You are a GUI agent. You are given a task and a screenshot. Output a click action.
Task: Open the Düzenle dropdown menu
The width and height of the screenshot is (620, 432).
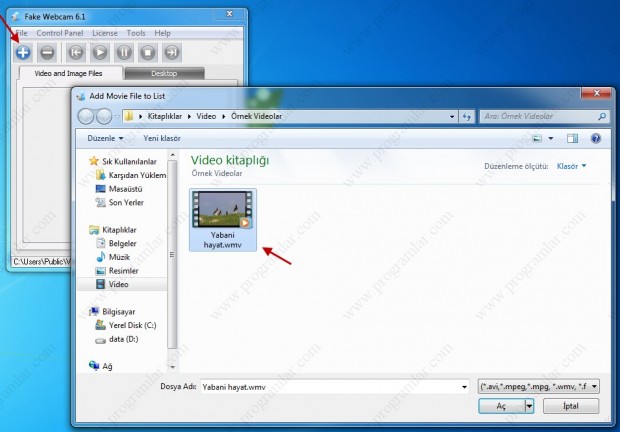pyautogui.click(x=105, y=138)
